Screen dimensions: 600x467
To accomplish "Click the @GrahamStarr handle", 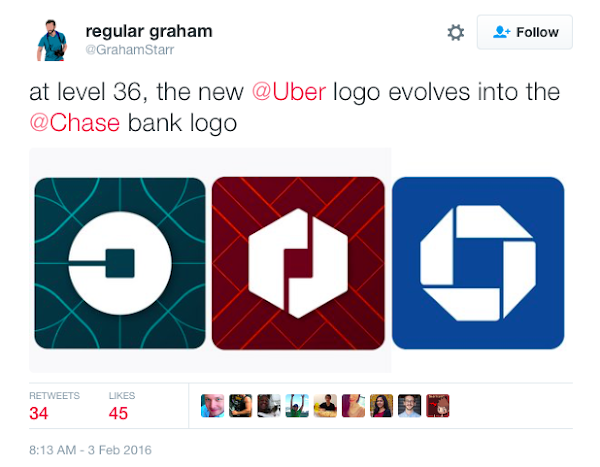I will click(x=130, y=50).
